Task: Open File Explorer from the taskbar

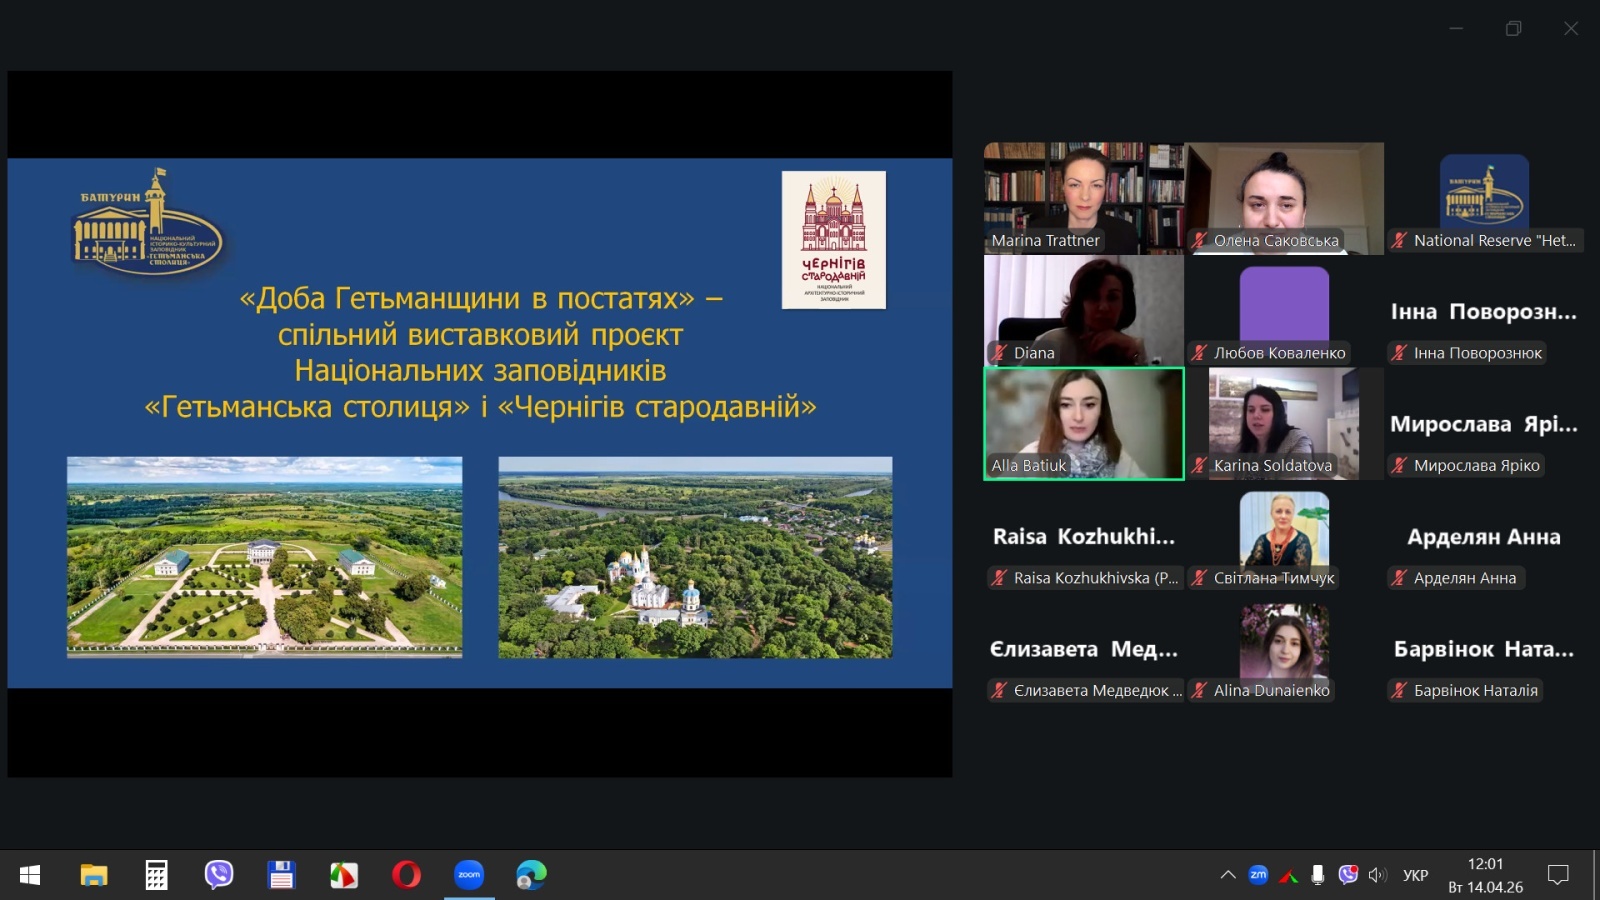Action: 94,875
